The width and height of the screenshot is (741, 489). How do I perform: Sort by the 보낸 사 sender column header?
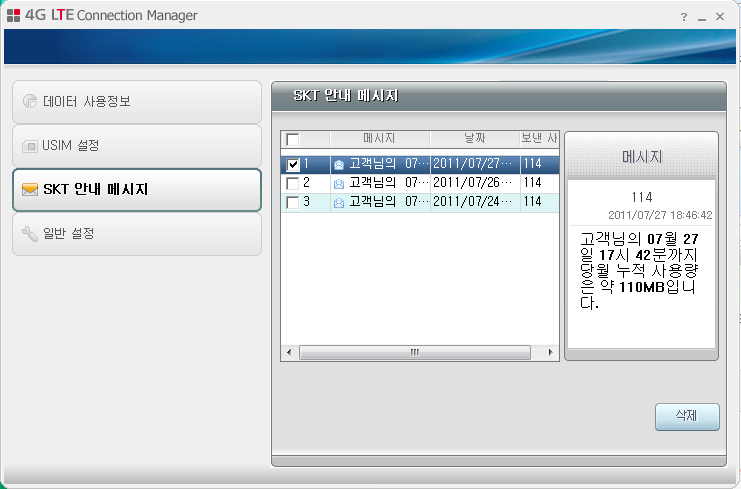point(539,138)
